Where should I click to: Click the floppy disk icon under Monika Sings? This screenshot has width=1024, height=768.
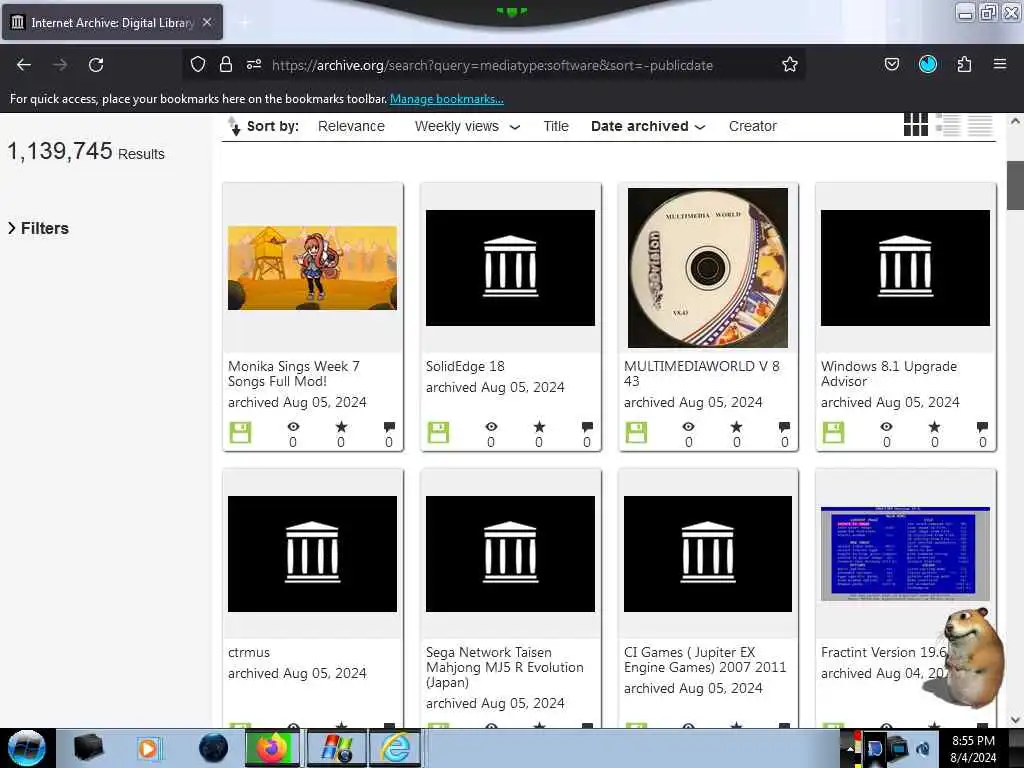[240, 432]
